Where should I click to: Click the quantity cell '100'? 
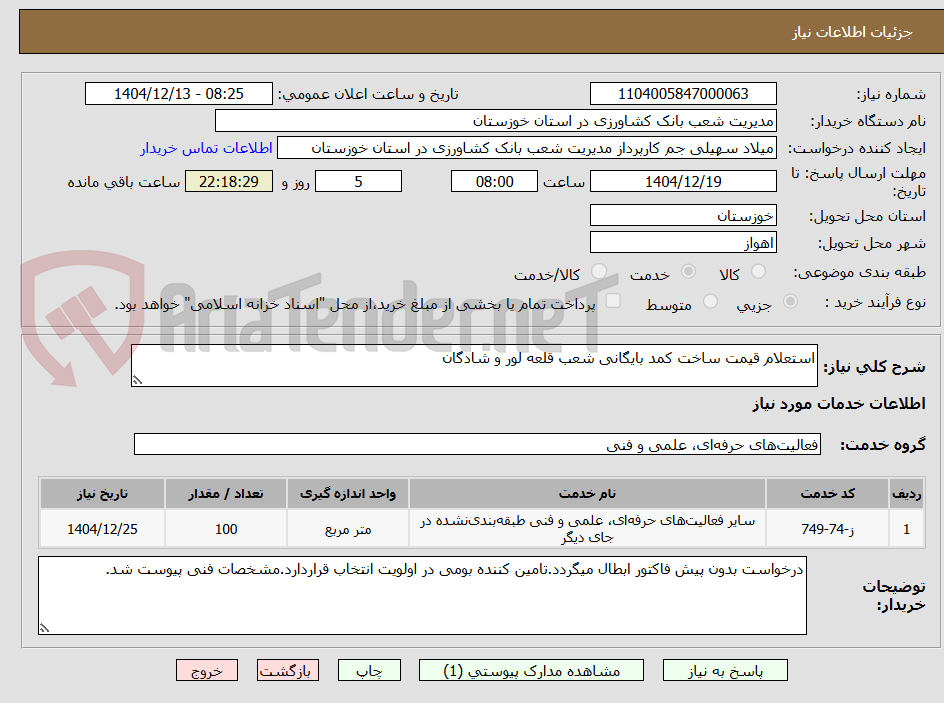[226, 529]
